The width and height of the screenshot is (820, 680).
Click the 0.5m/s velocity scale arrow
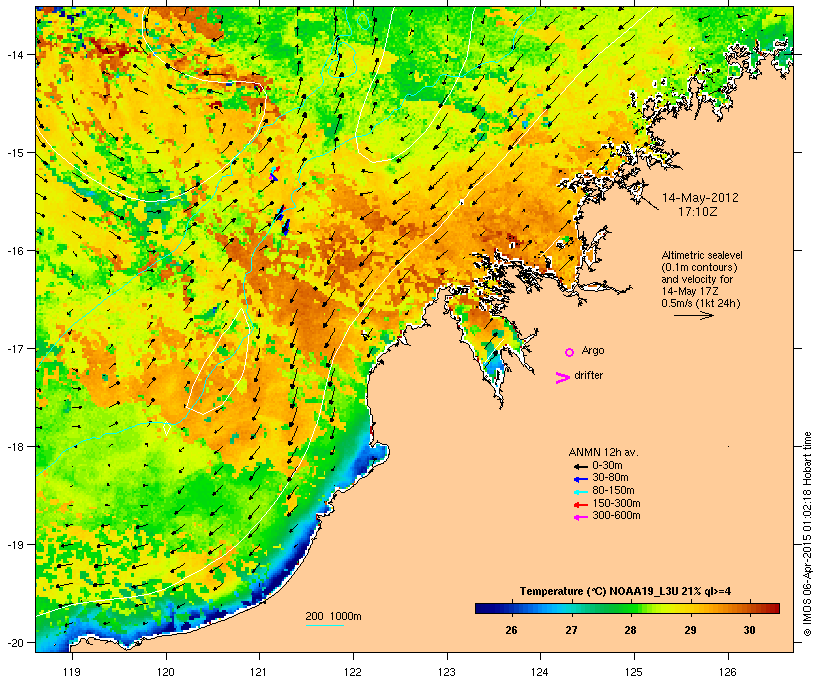click(693, 315)
